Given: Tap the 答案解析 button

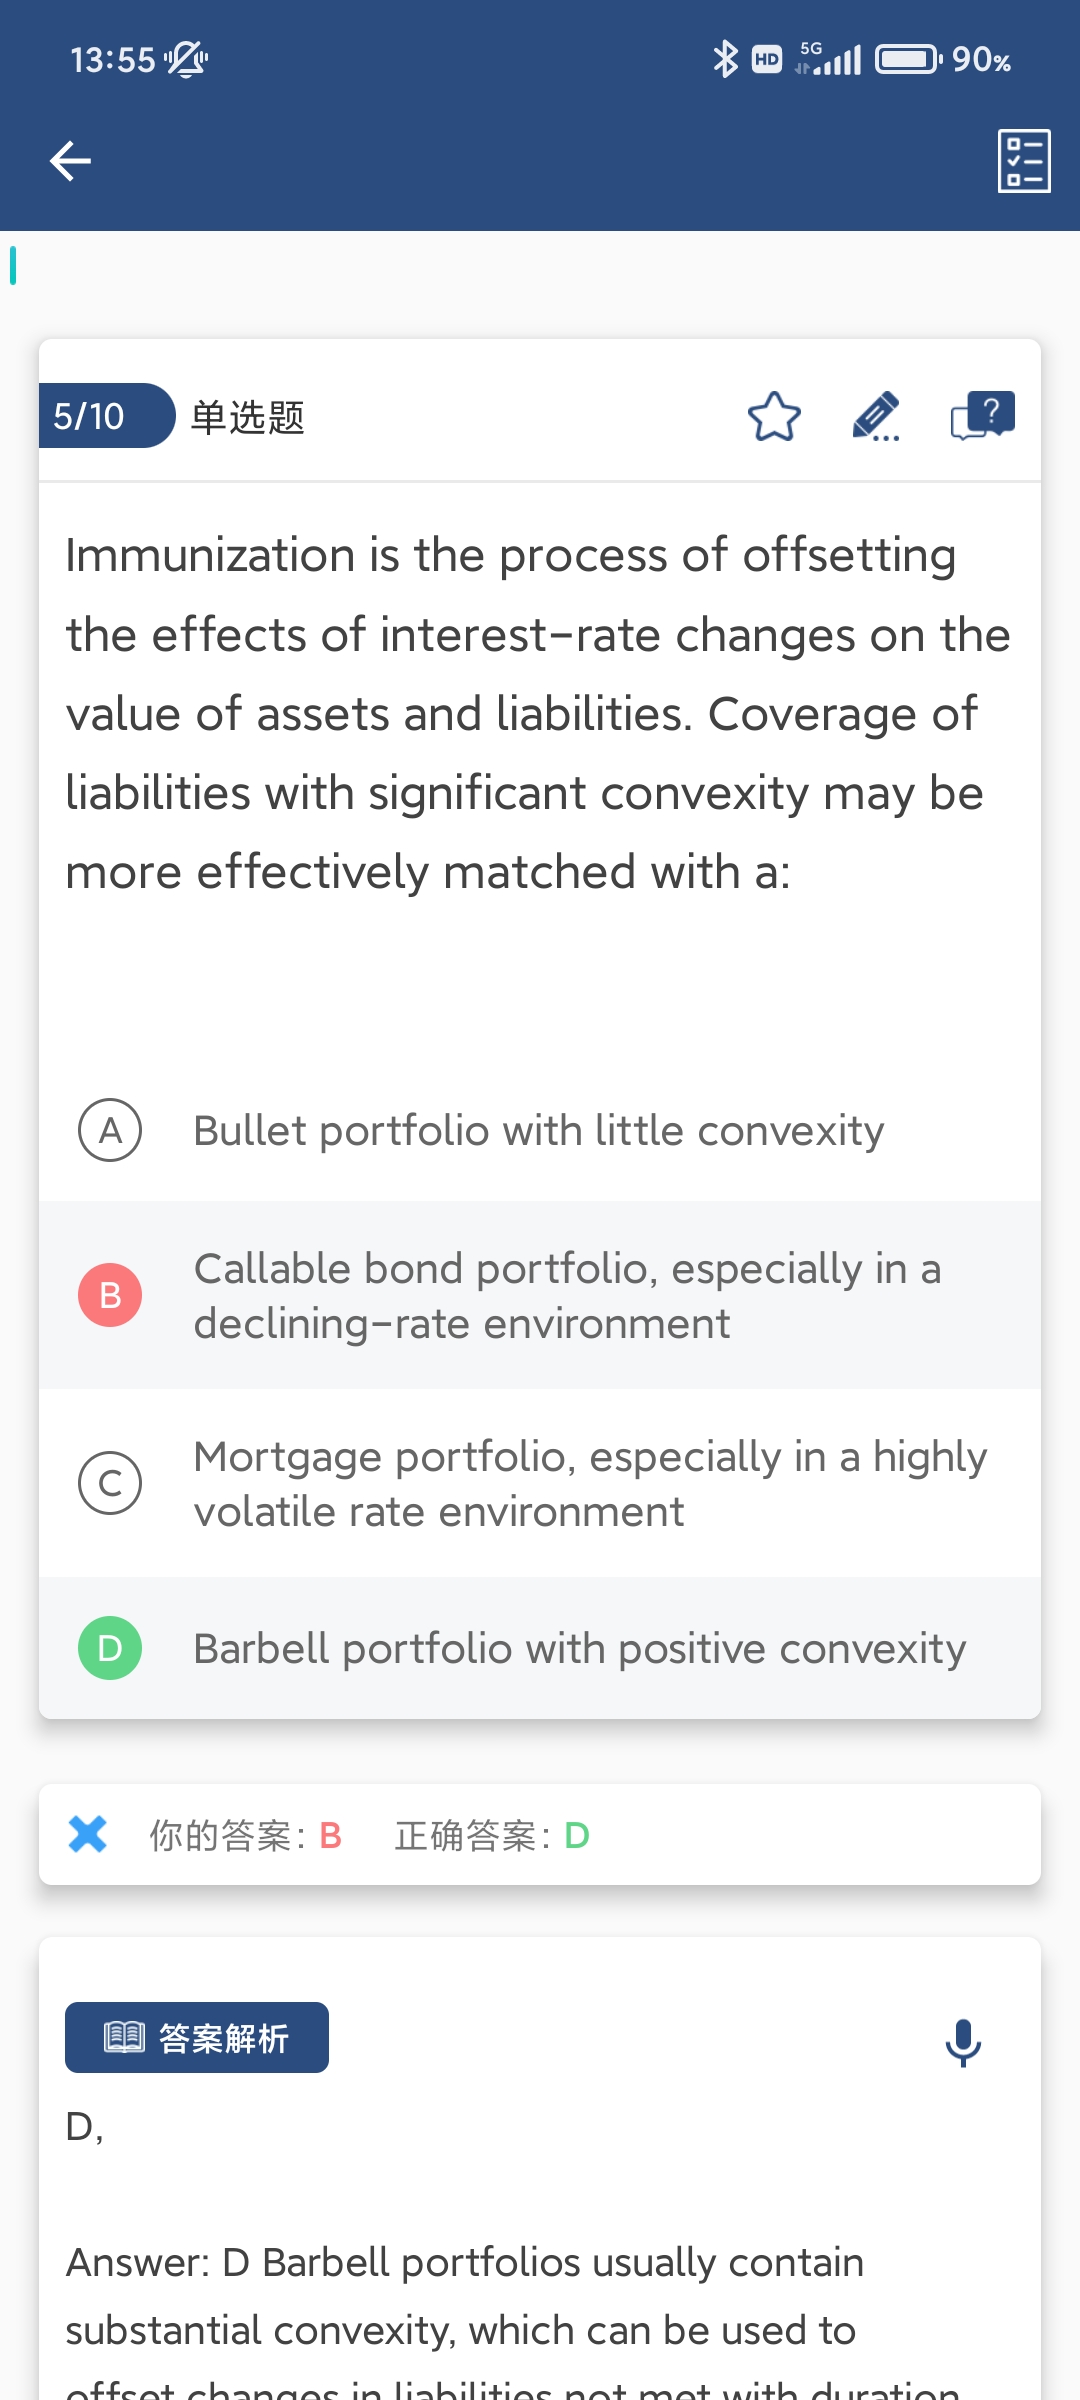Looking at the screenshot, I should coord(197,2037).
